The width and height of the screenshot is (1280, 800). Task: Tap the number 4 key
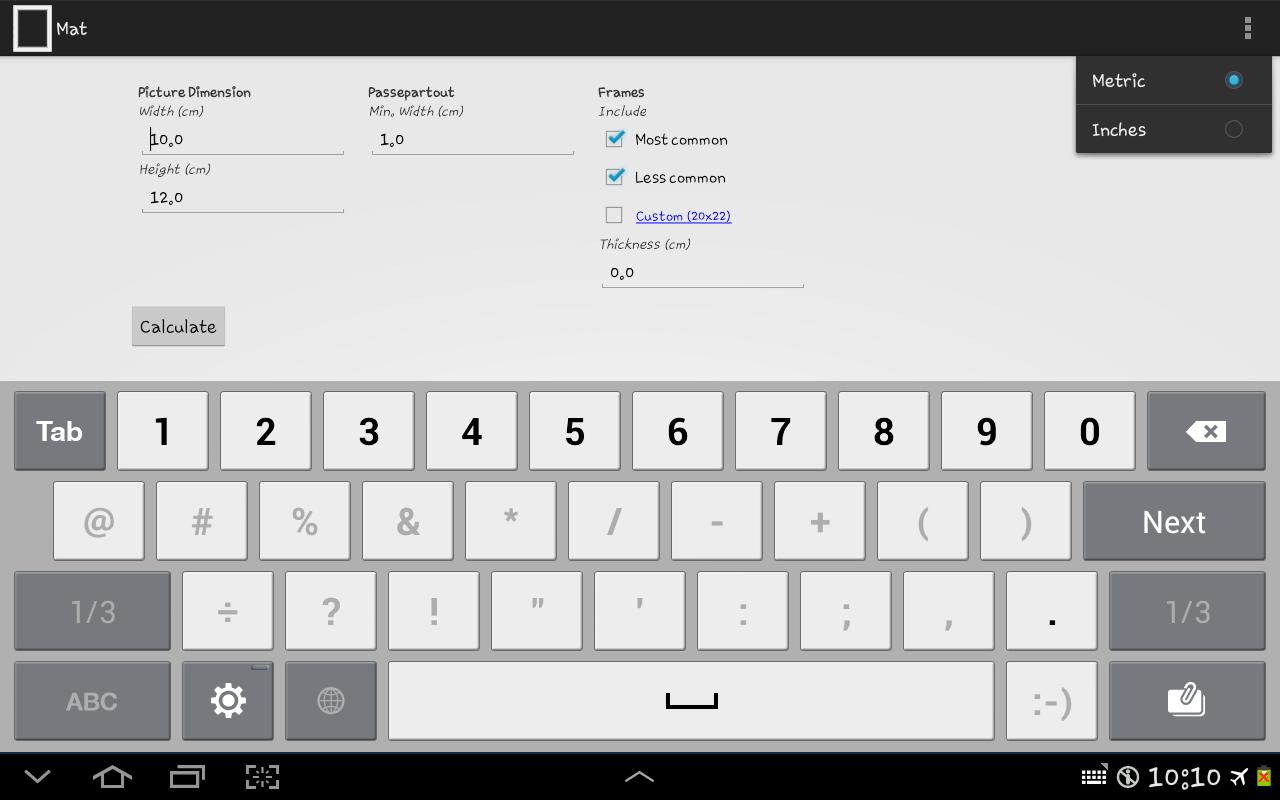pos(471,431)
